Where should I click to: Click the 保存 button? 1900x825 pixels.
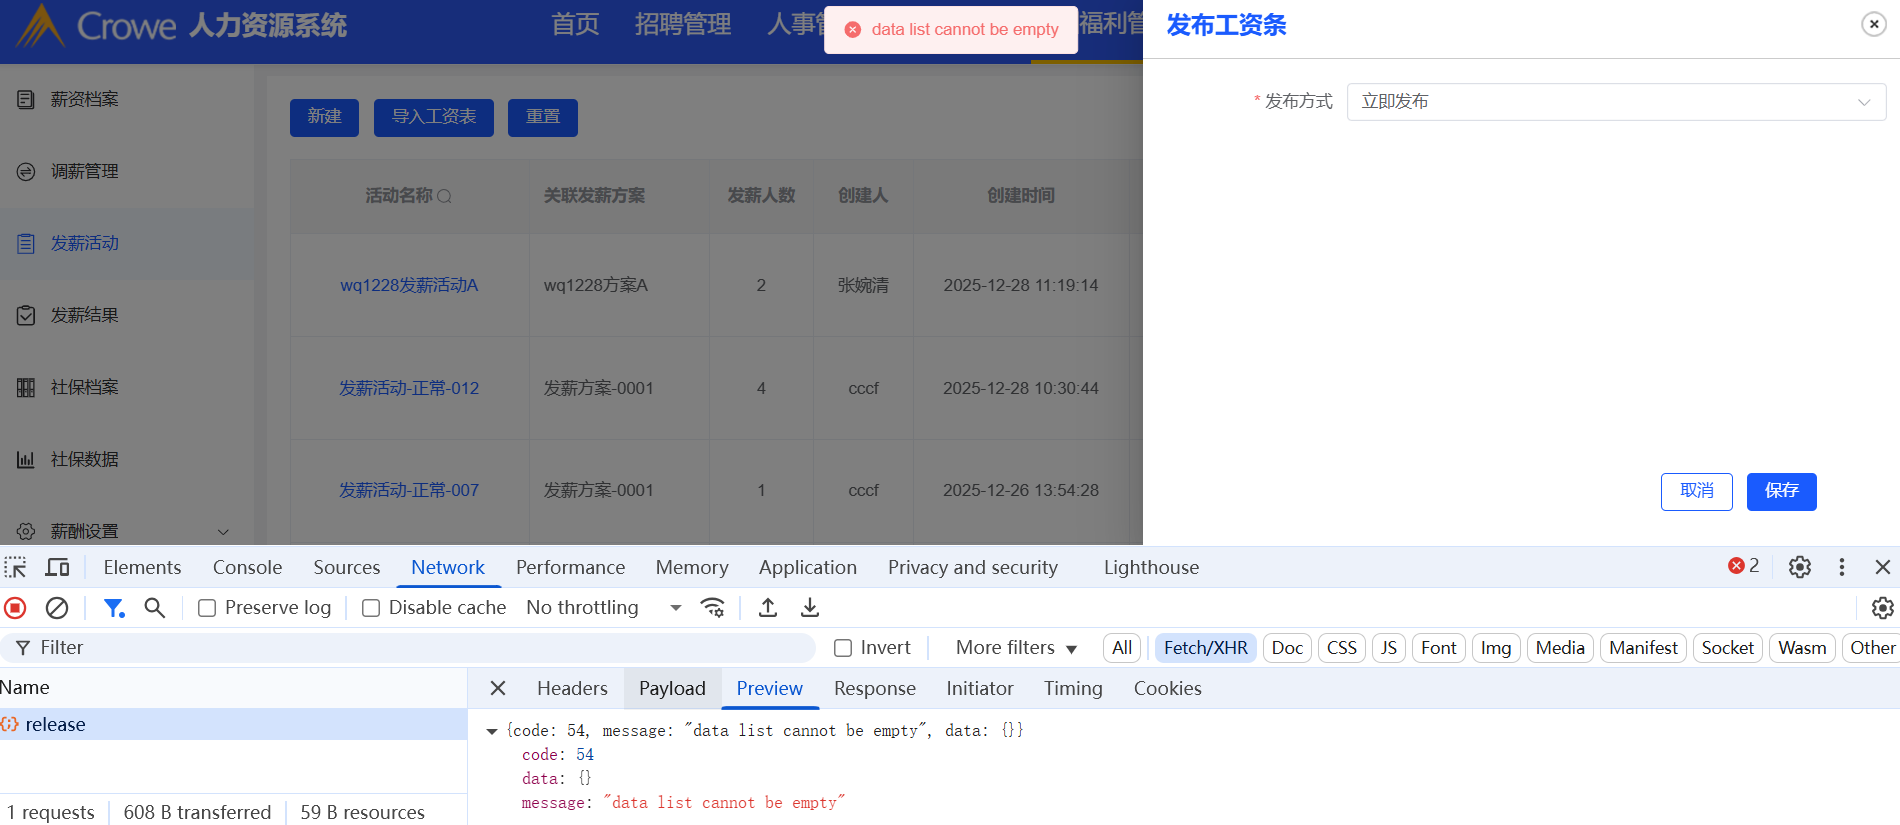[x=1781, y=491]
